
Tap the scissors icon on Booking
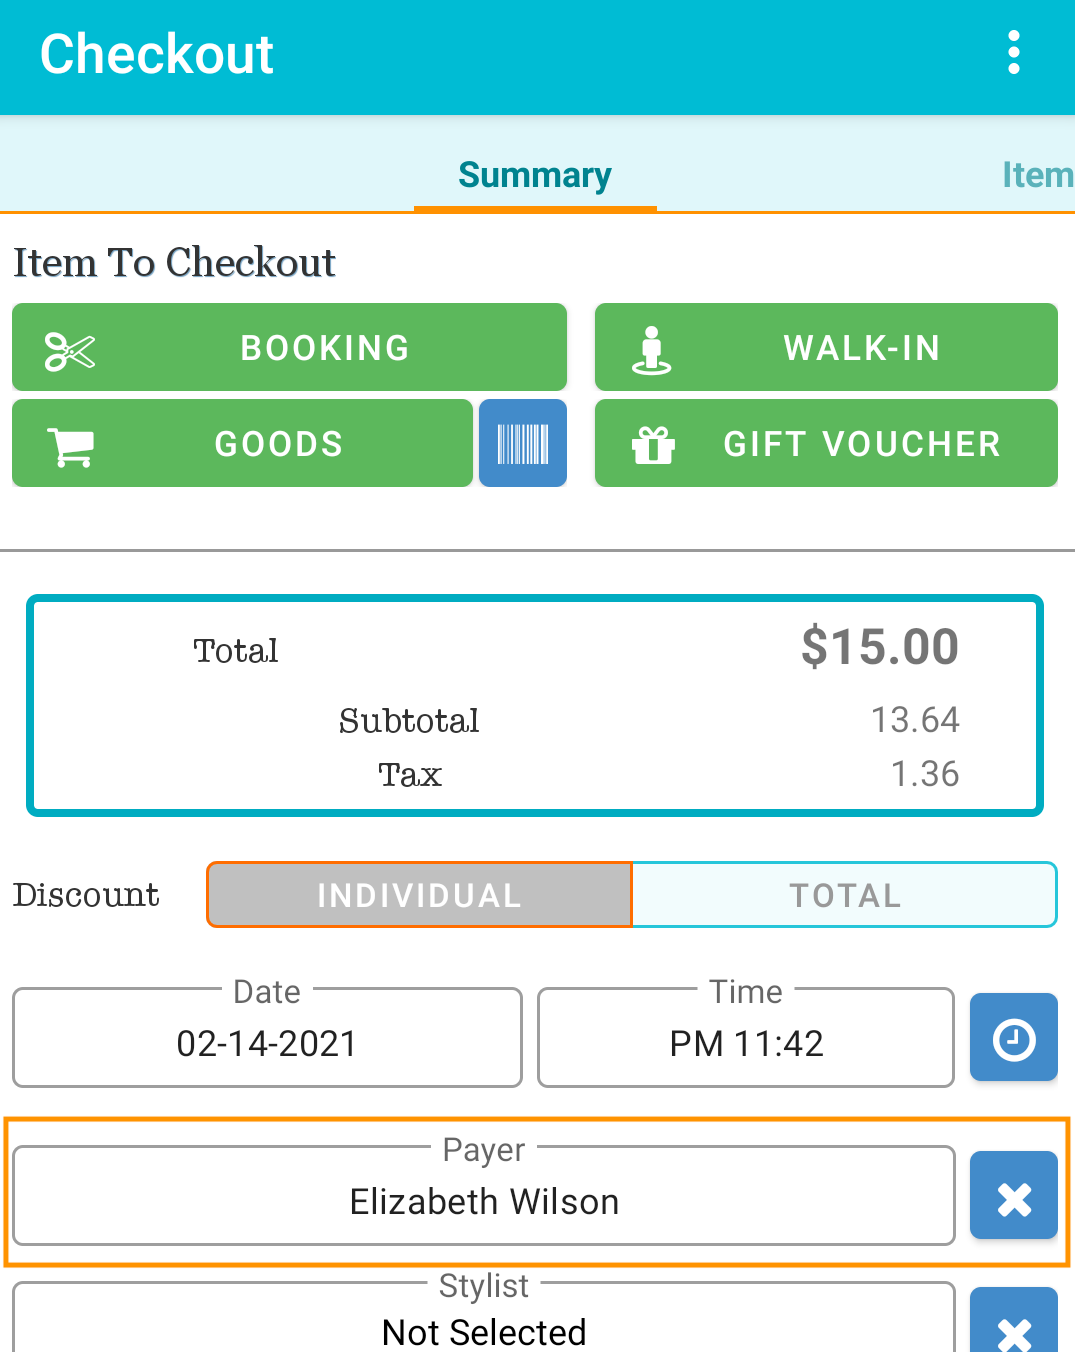[x=70, y=350]
